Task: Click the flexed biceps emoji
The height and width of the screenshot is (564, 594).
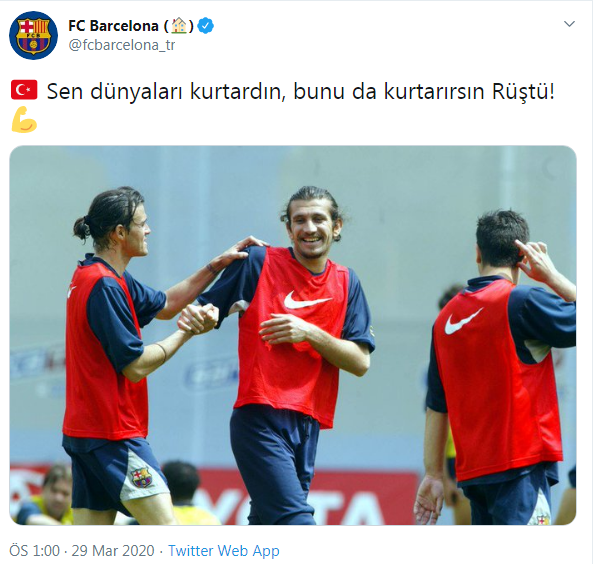Action: click(x=24, y=120)
